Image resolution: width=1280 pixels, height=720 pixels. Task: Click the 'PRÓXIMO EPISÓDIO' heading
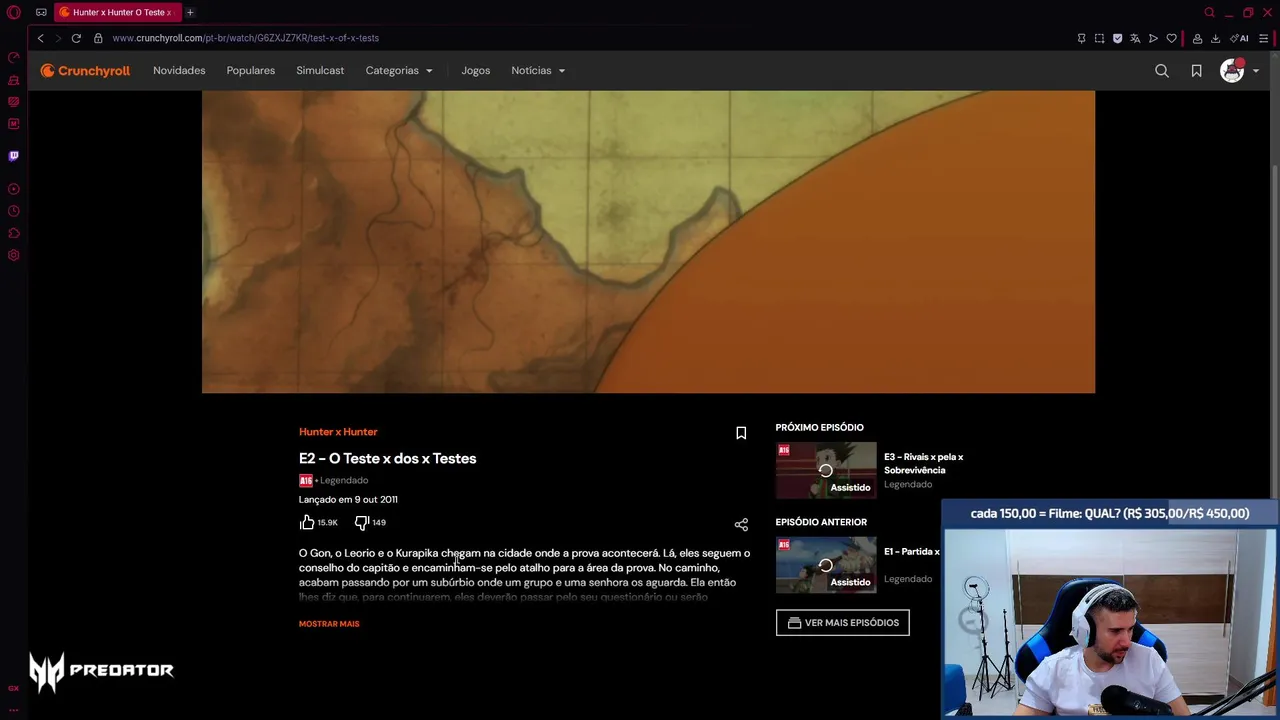[x=820, y=428]
